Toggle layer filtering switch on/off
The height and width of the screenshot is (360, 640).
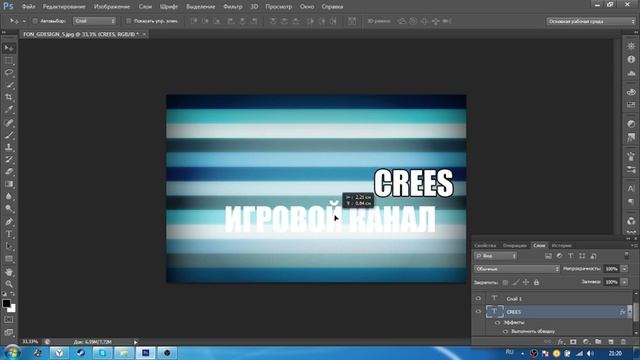coord(627,256)
